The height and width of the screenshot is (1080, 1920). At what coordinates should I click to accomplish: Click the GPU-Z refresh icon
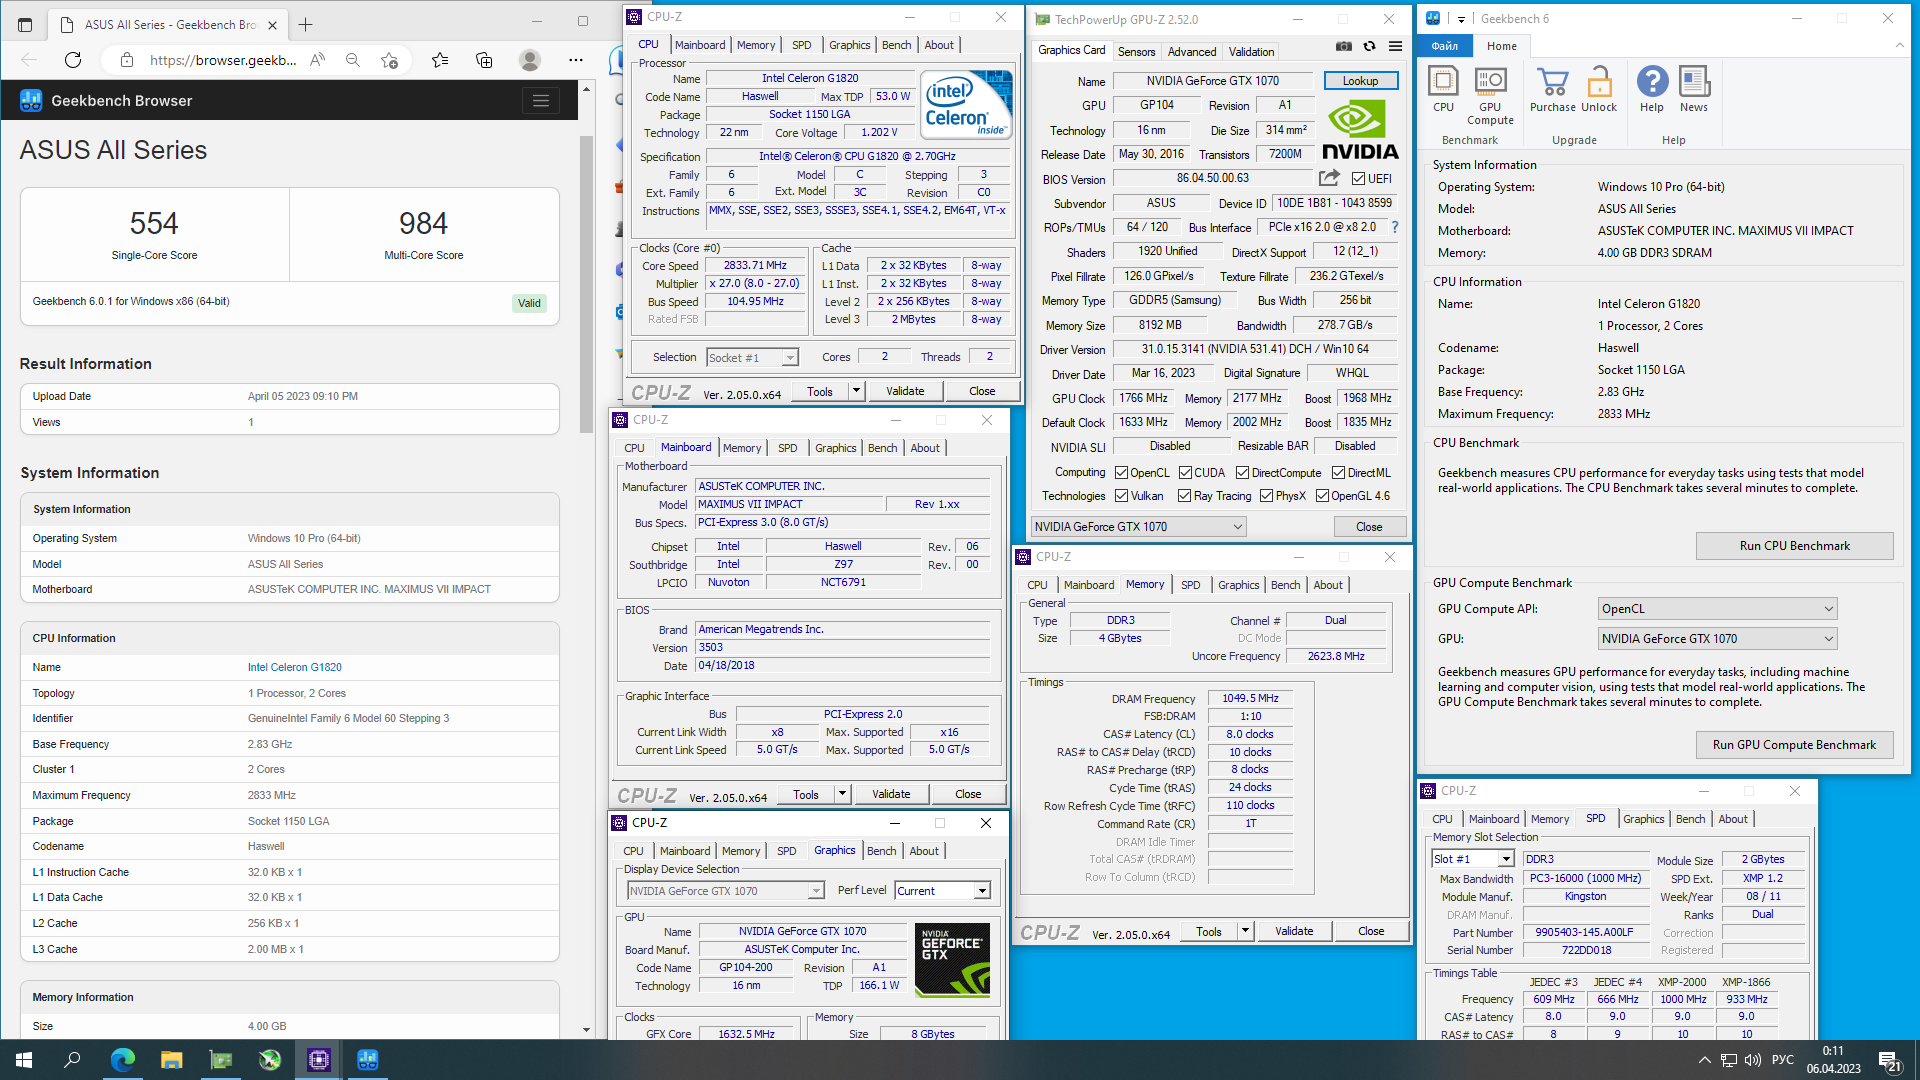tap(1370, 46)
